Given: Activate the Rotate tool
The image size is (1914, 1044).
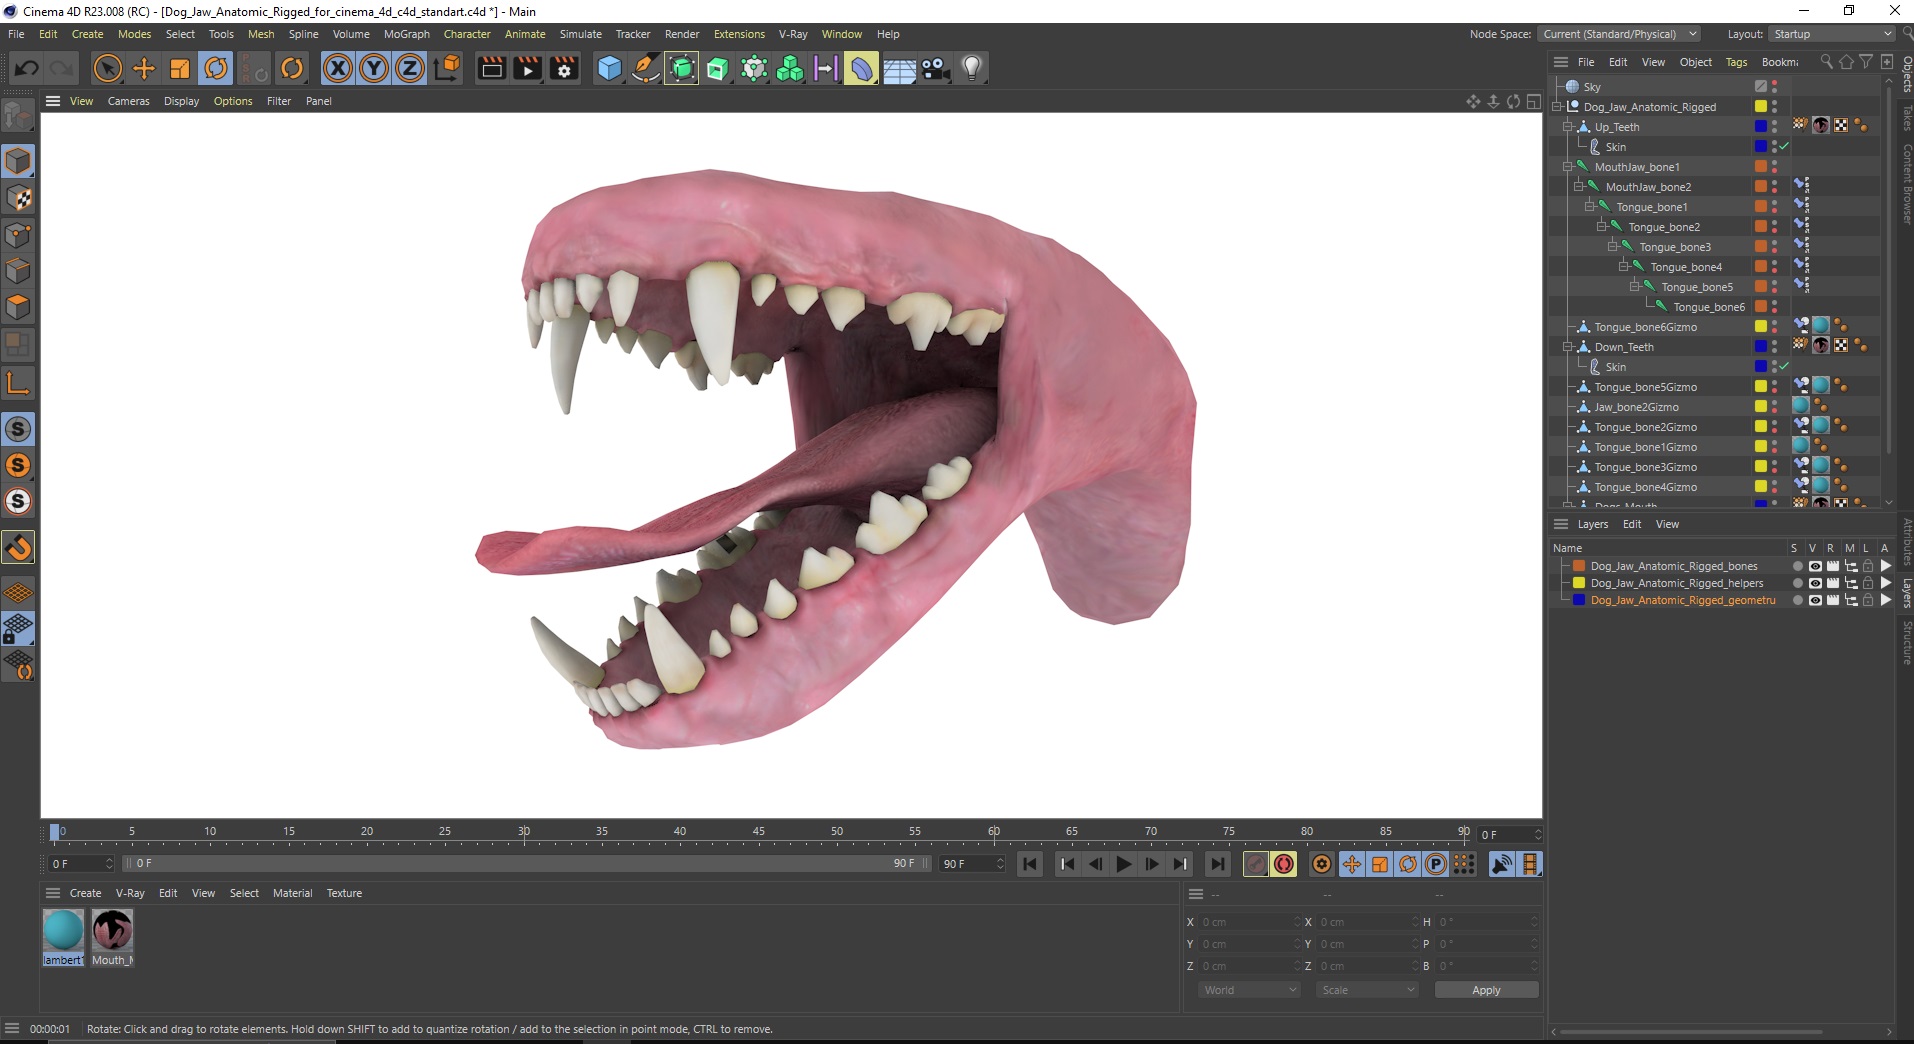Looking at the screenshot, I should click(x=216, y=68).
